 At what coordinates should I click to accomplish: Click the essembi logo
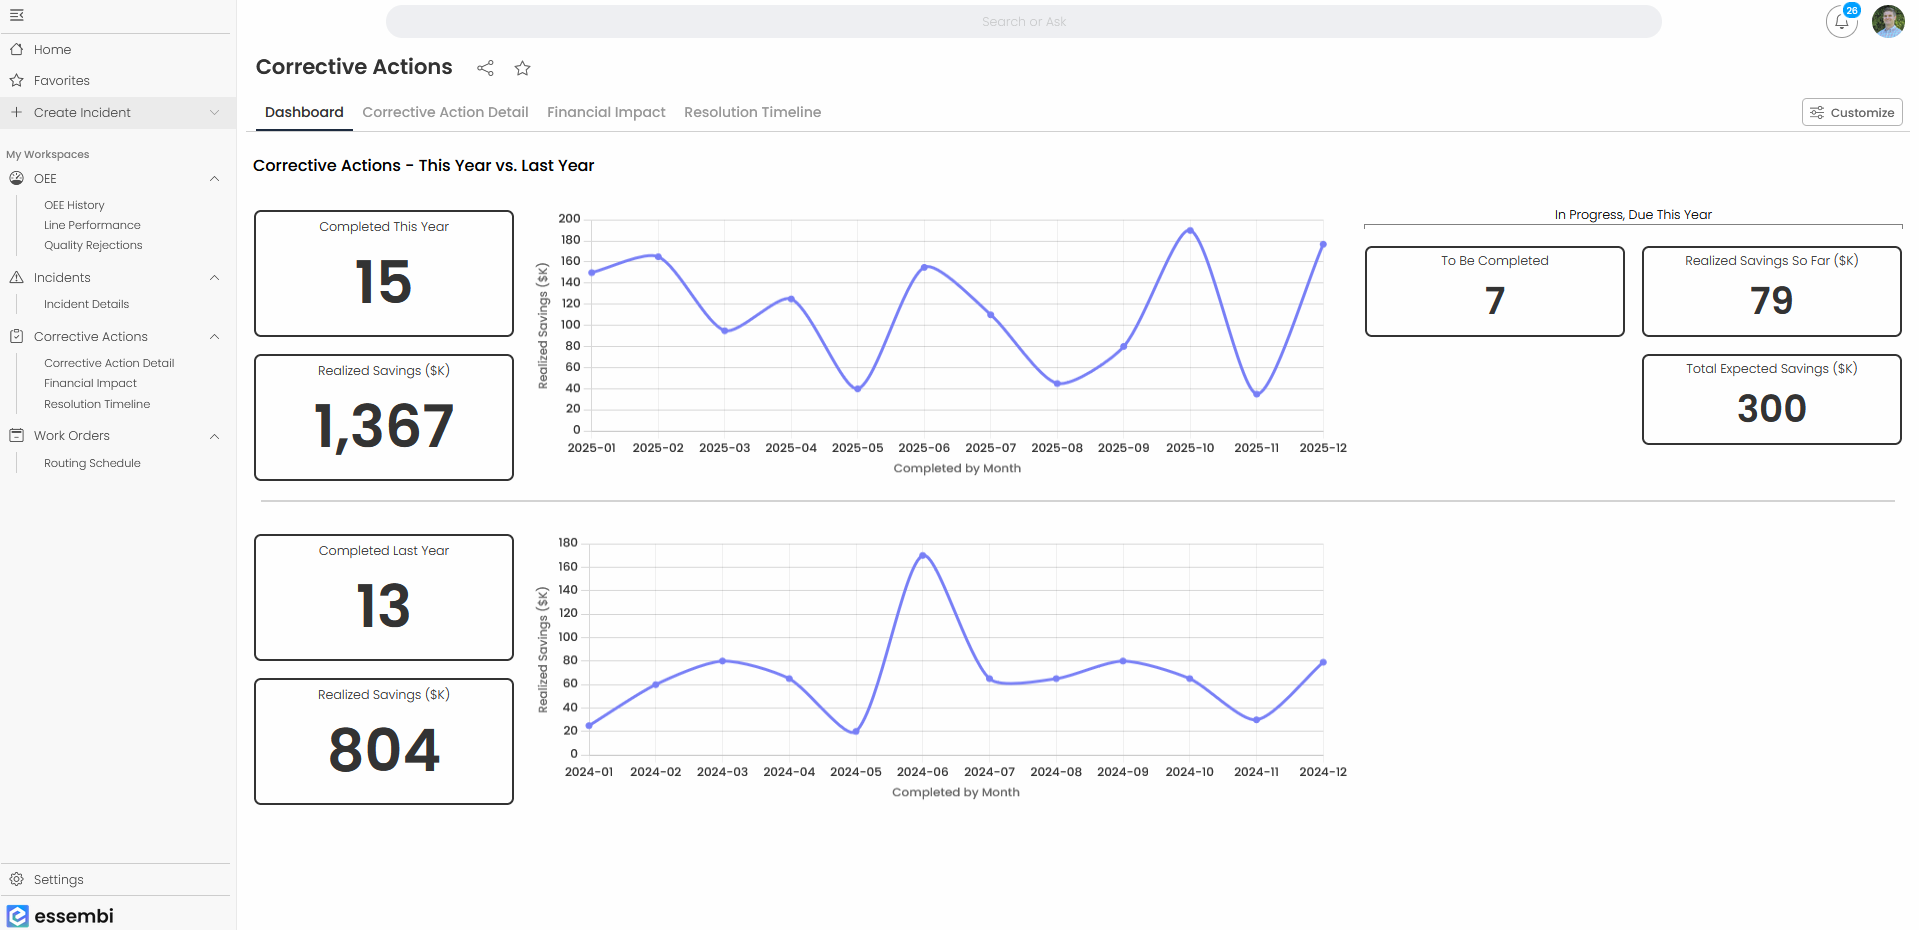point(60,915)
